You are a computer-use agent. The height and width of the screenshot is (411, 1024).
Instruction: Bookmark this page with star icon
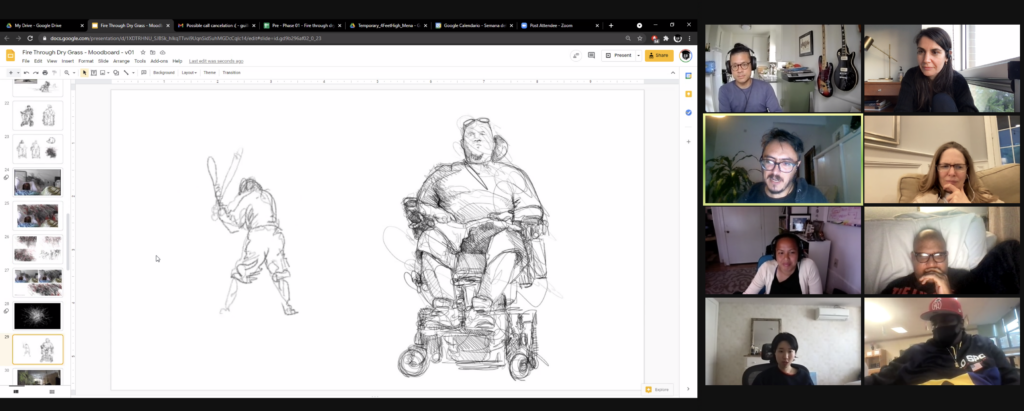click(640, 38)
